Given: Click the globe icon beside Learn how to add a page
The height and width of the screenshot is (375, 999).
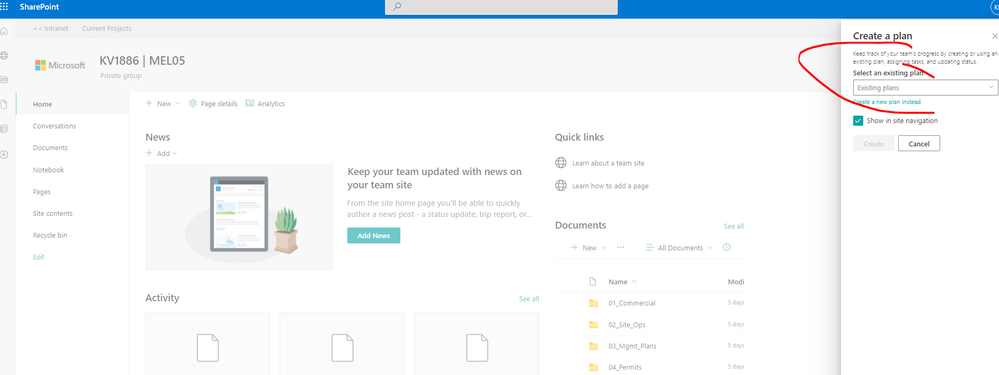Looking at the screenshot, I should pos(561,186).
